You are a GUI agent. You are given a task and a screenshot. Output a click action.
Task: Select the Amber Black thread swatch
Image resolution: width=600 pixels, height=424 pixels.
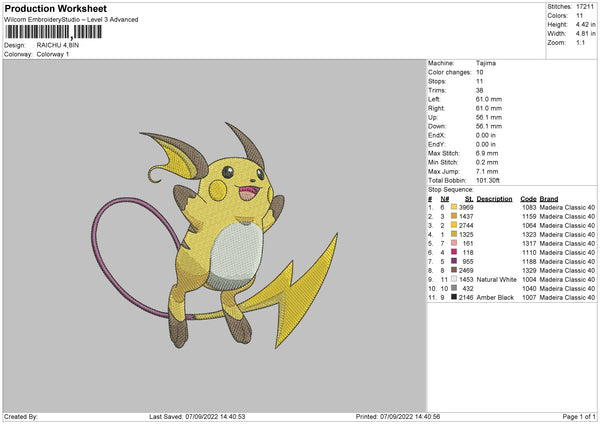454,297
